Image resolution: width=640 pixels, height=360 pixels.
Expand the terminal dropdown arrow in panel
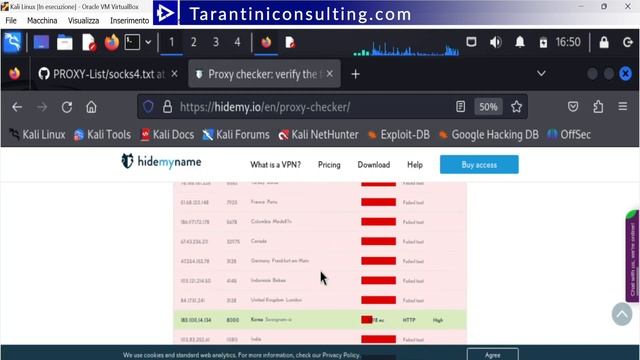[148, 42]
